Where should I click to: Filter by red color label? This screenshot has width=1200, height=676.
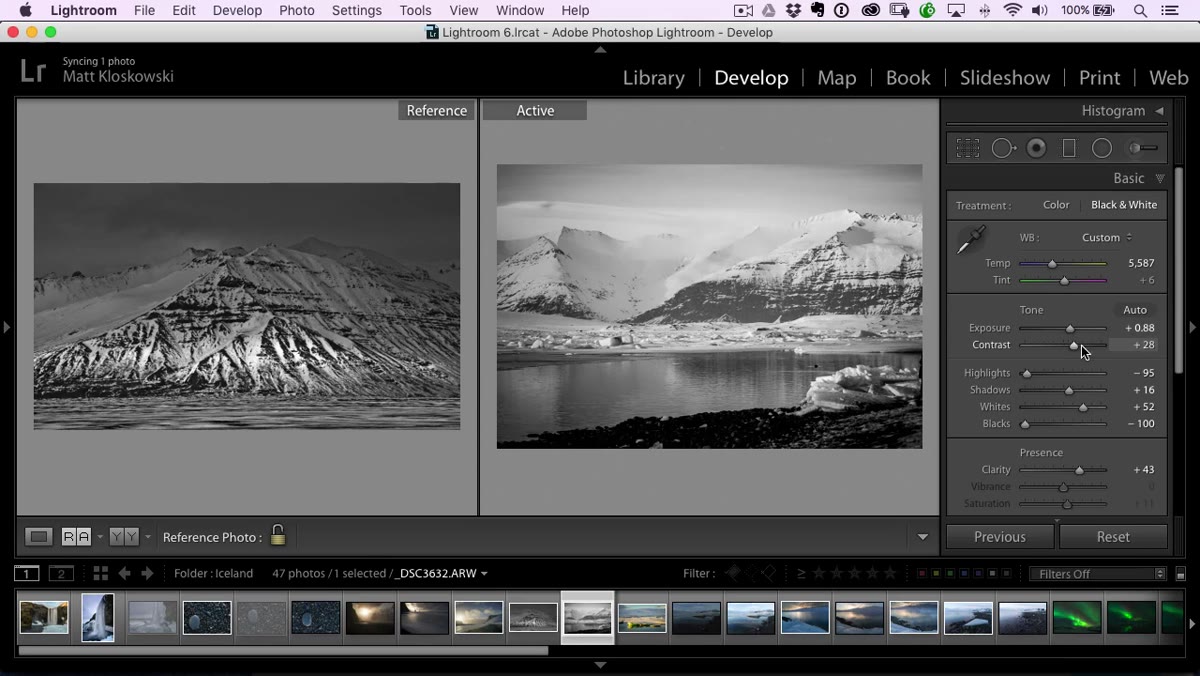pos(922,573)
